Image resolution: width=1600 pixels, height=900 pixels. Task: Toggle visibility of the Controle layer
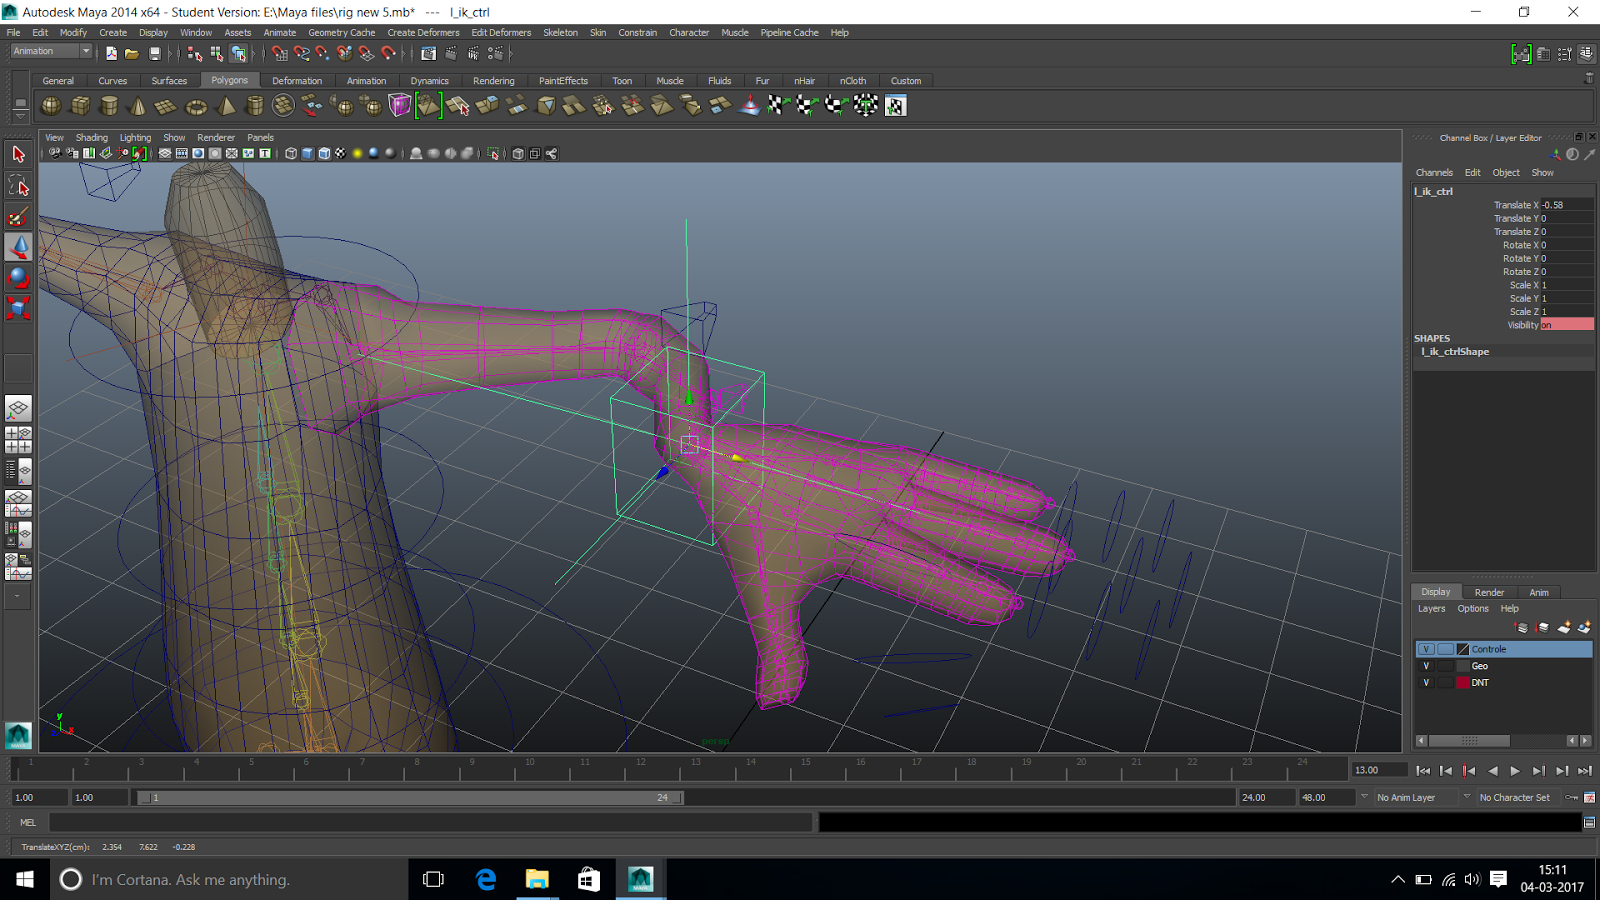(1427, 648)
